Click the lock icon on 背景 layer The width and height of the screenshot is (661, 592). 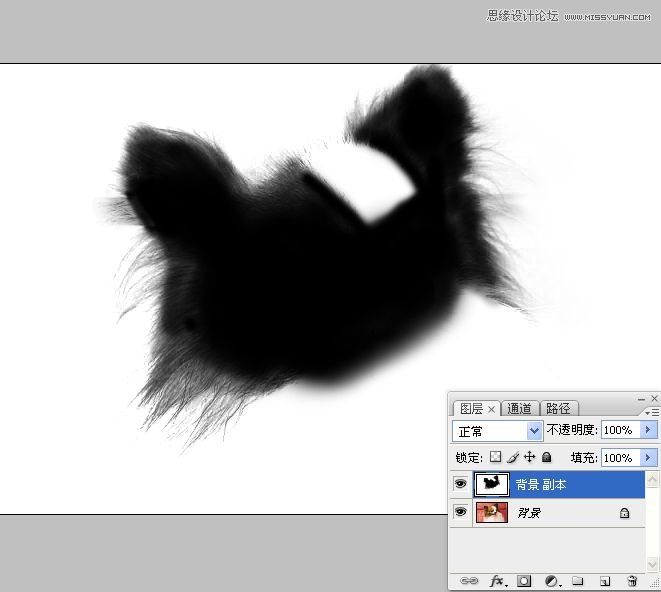[x=624, y=513]
